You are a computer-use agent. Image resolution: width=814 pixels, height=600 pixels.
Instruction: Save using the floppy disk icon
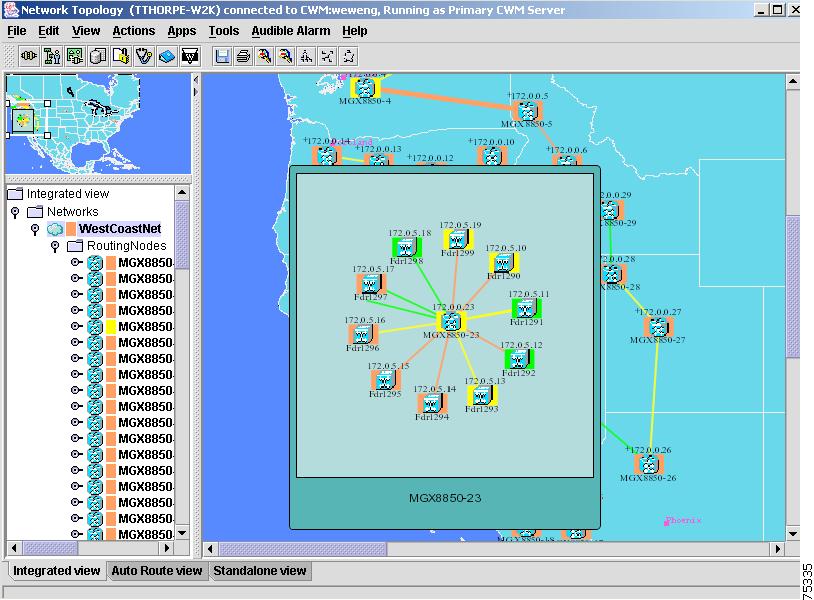(x=222, y=56)
